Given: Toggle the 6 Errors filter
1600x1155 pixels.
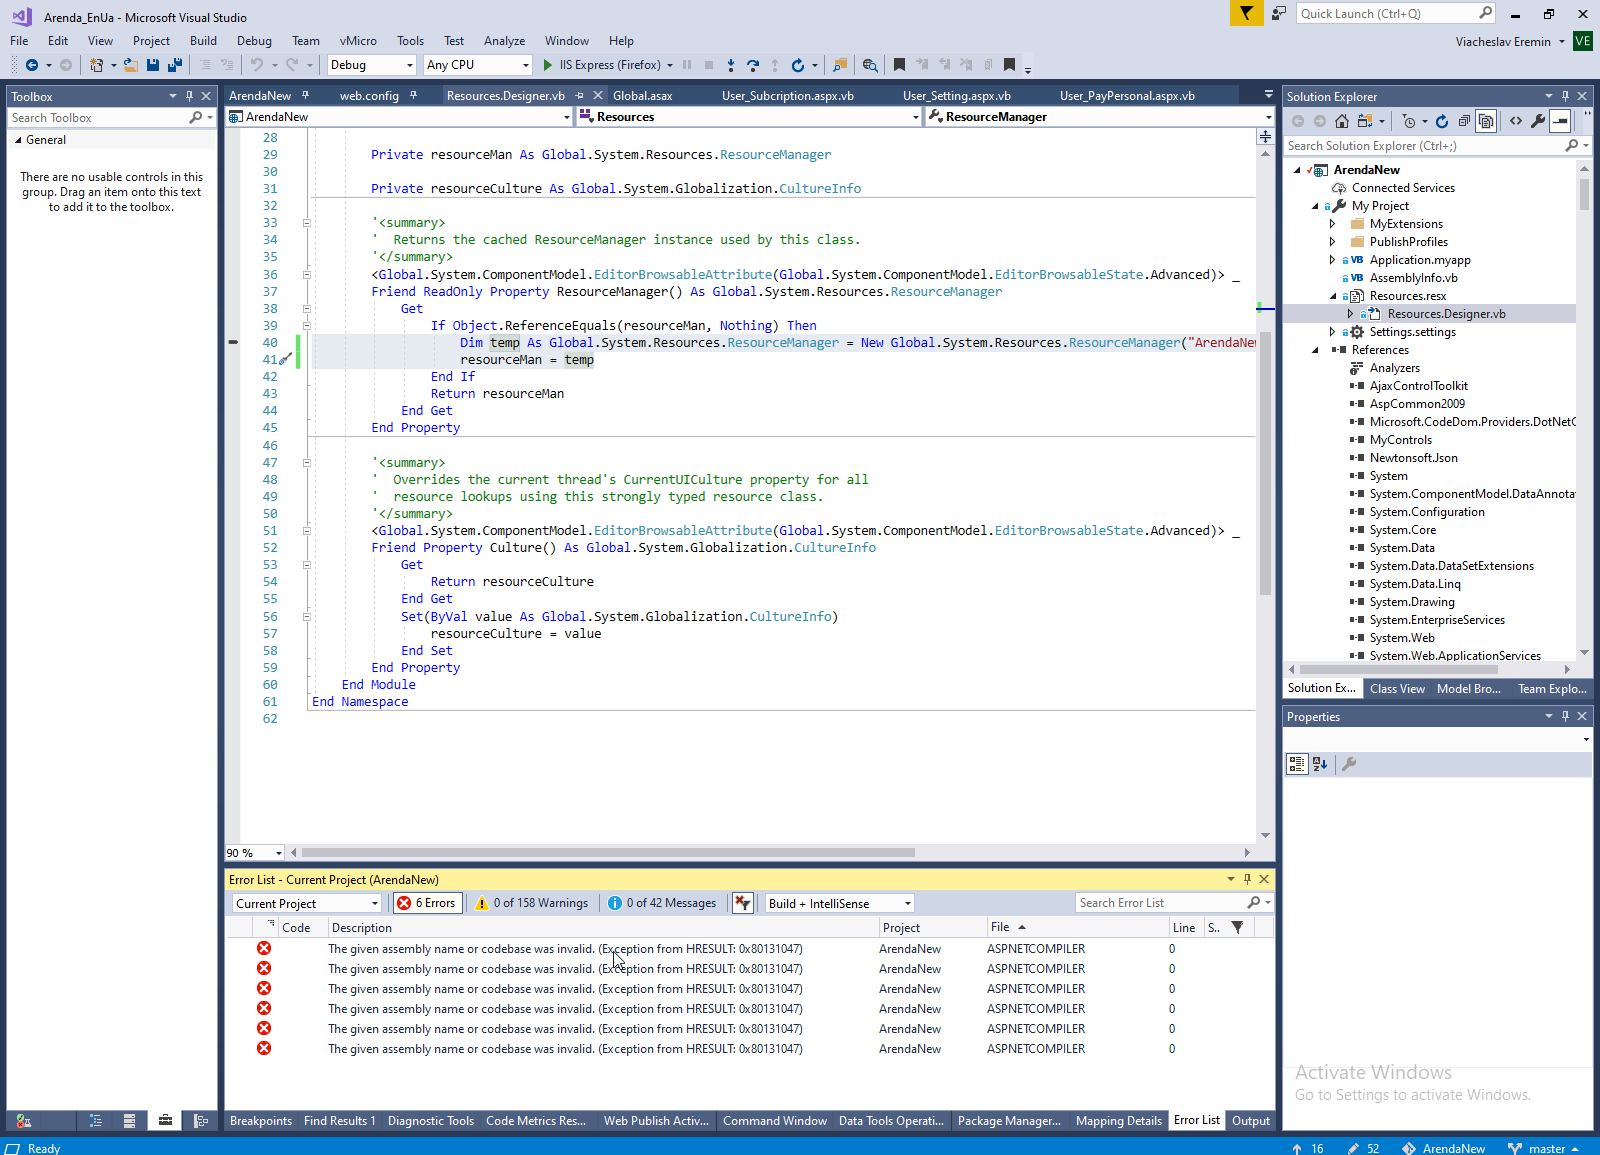Looking at the screenshot, I should click(x=426, y=903).
